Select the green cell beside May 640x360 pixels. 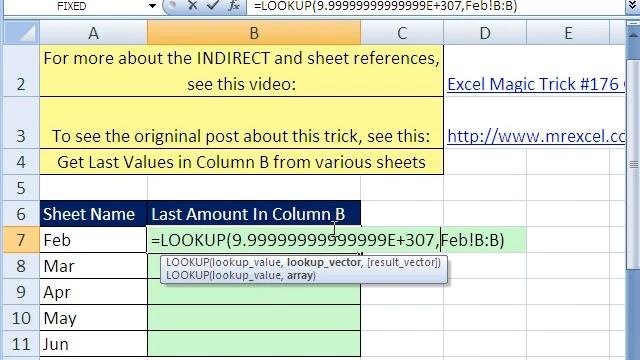pos(254,318)
